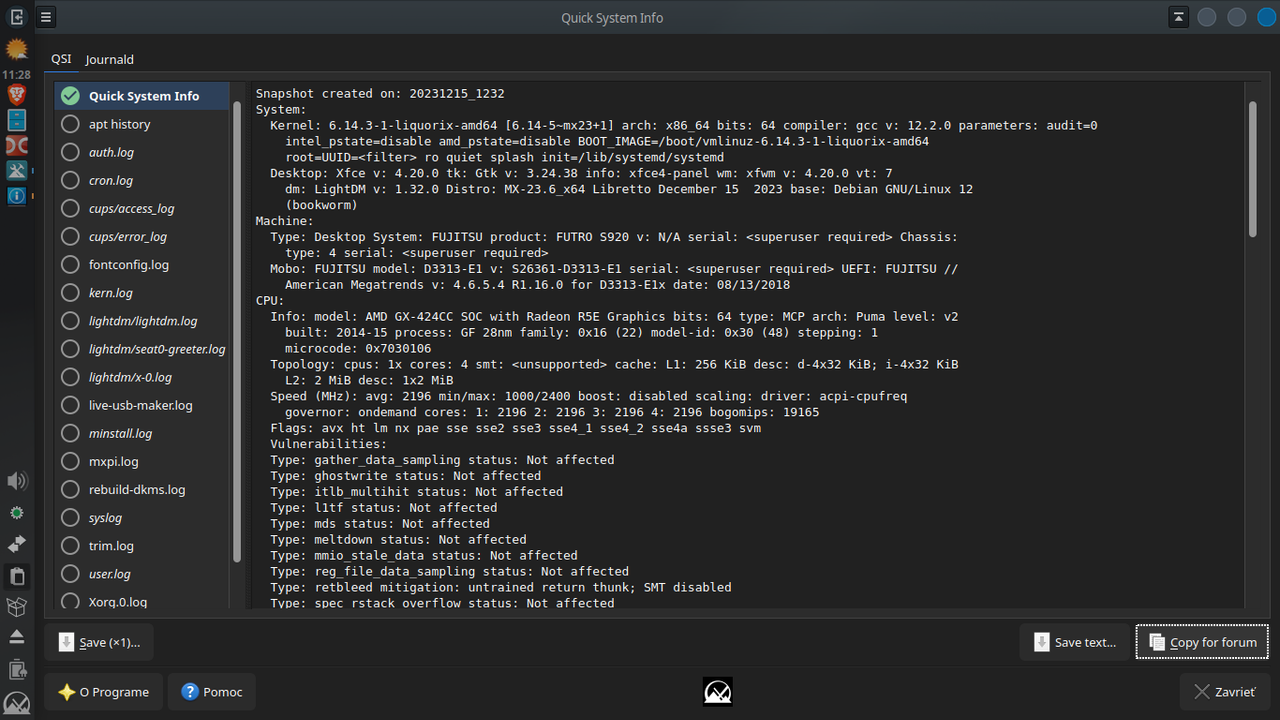Select lightdm/x-0.log option
The height and width of the screenshot is (720, 1280).
142,377
